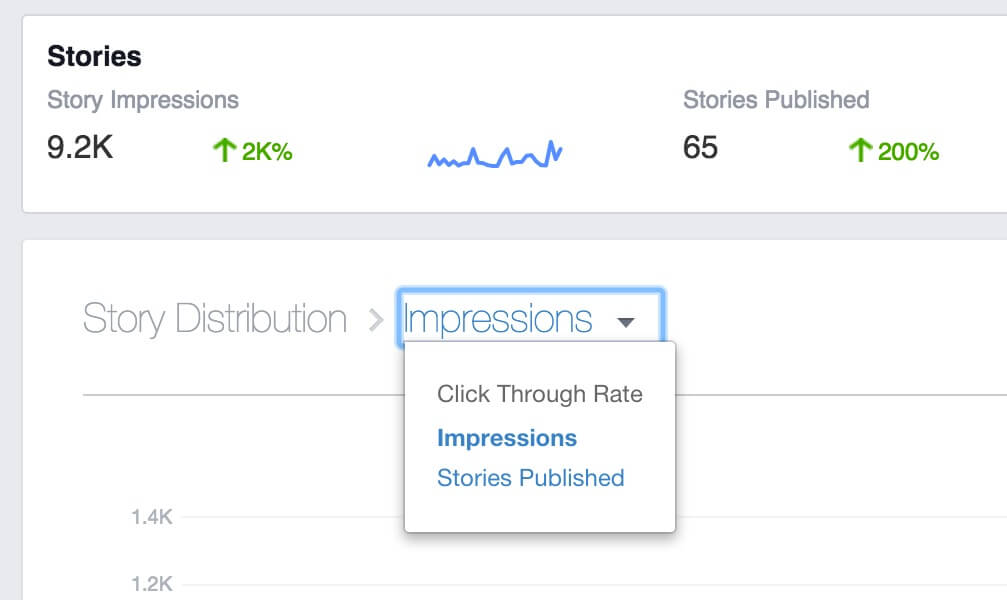
Task: Click the divider line below Story Distribution
Action: pyautogui.click(x=240, y=395)
